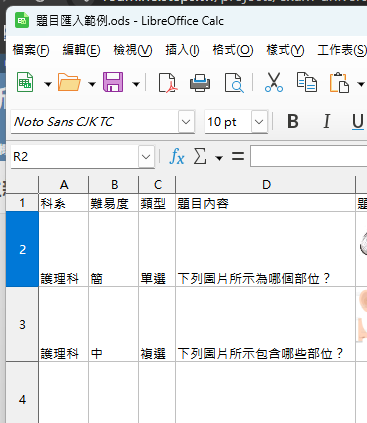
Task: Click the 10 pt font size field
Action: (228, 122)
